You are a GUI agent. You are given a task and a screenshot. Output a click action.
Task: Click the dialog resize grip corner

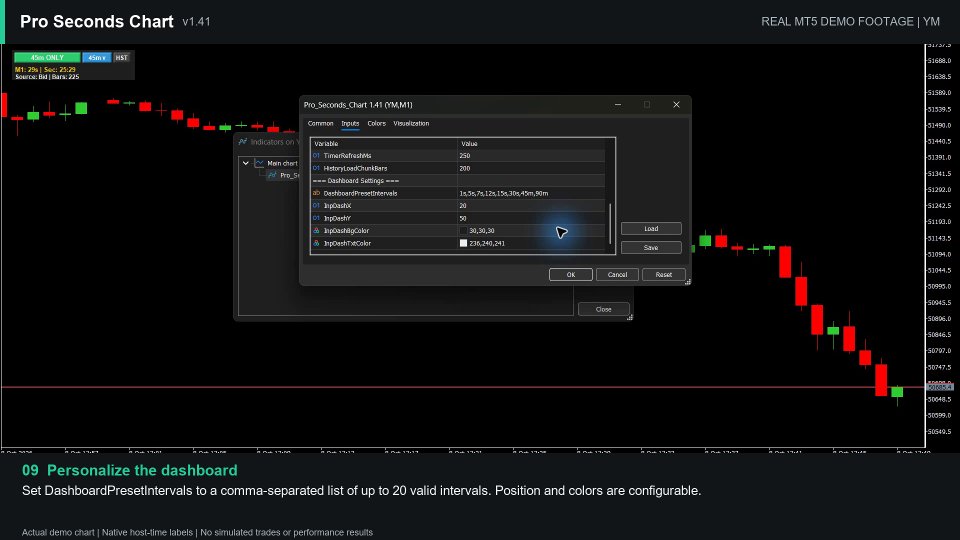688,282
